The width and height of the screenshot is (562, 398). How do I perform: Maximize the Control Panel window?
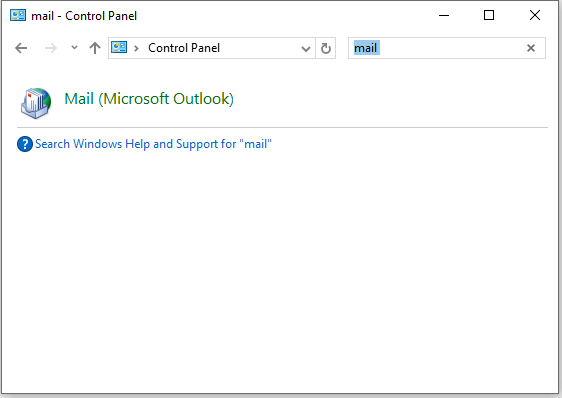pos(489,15)
